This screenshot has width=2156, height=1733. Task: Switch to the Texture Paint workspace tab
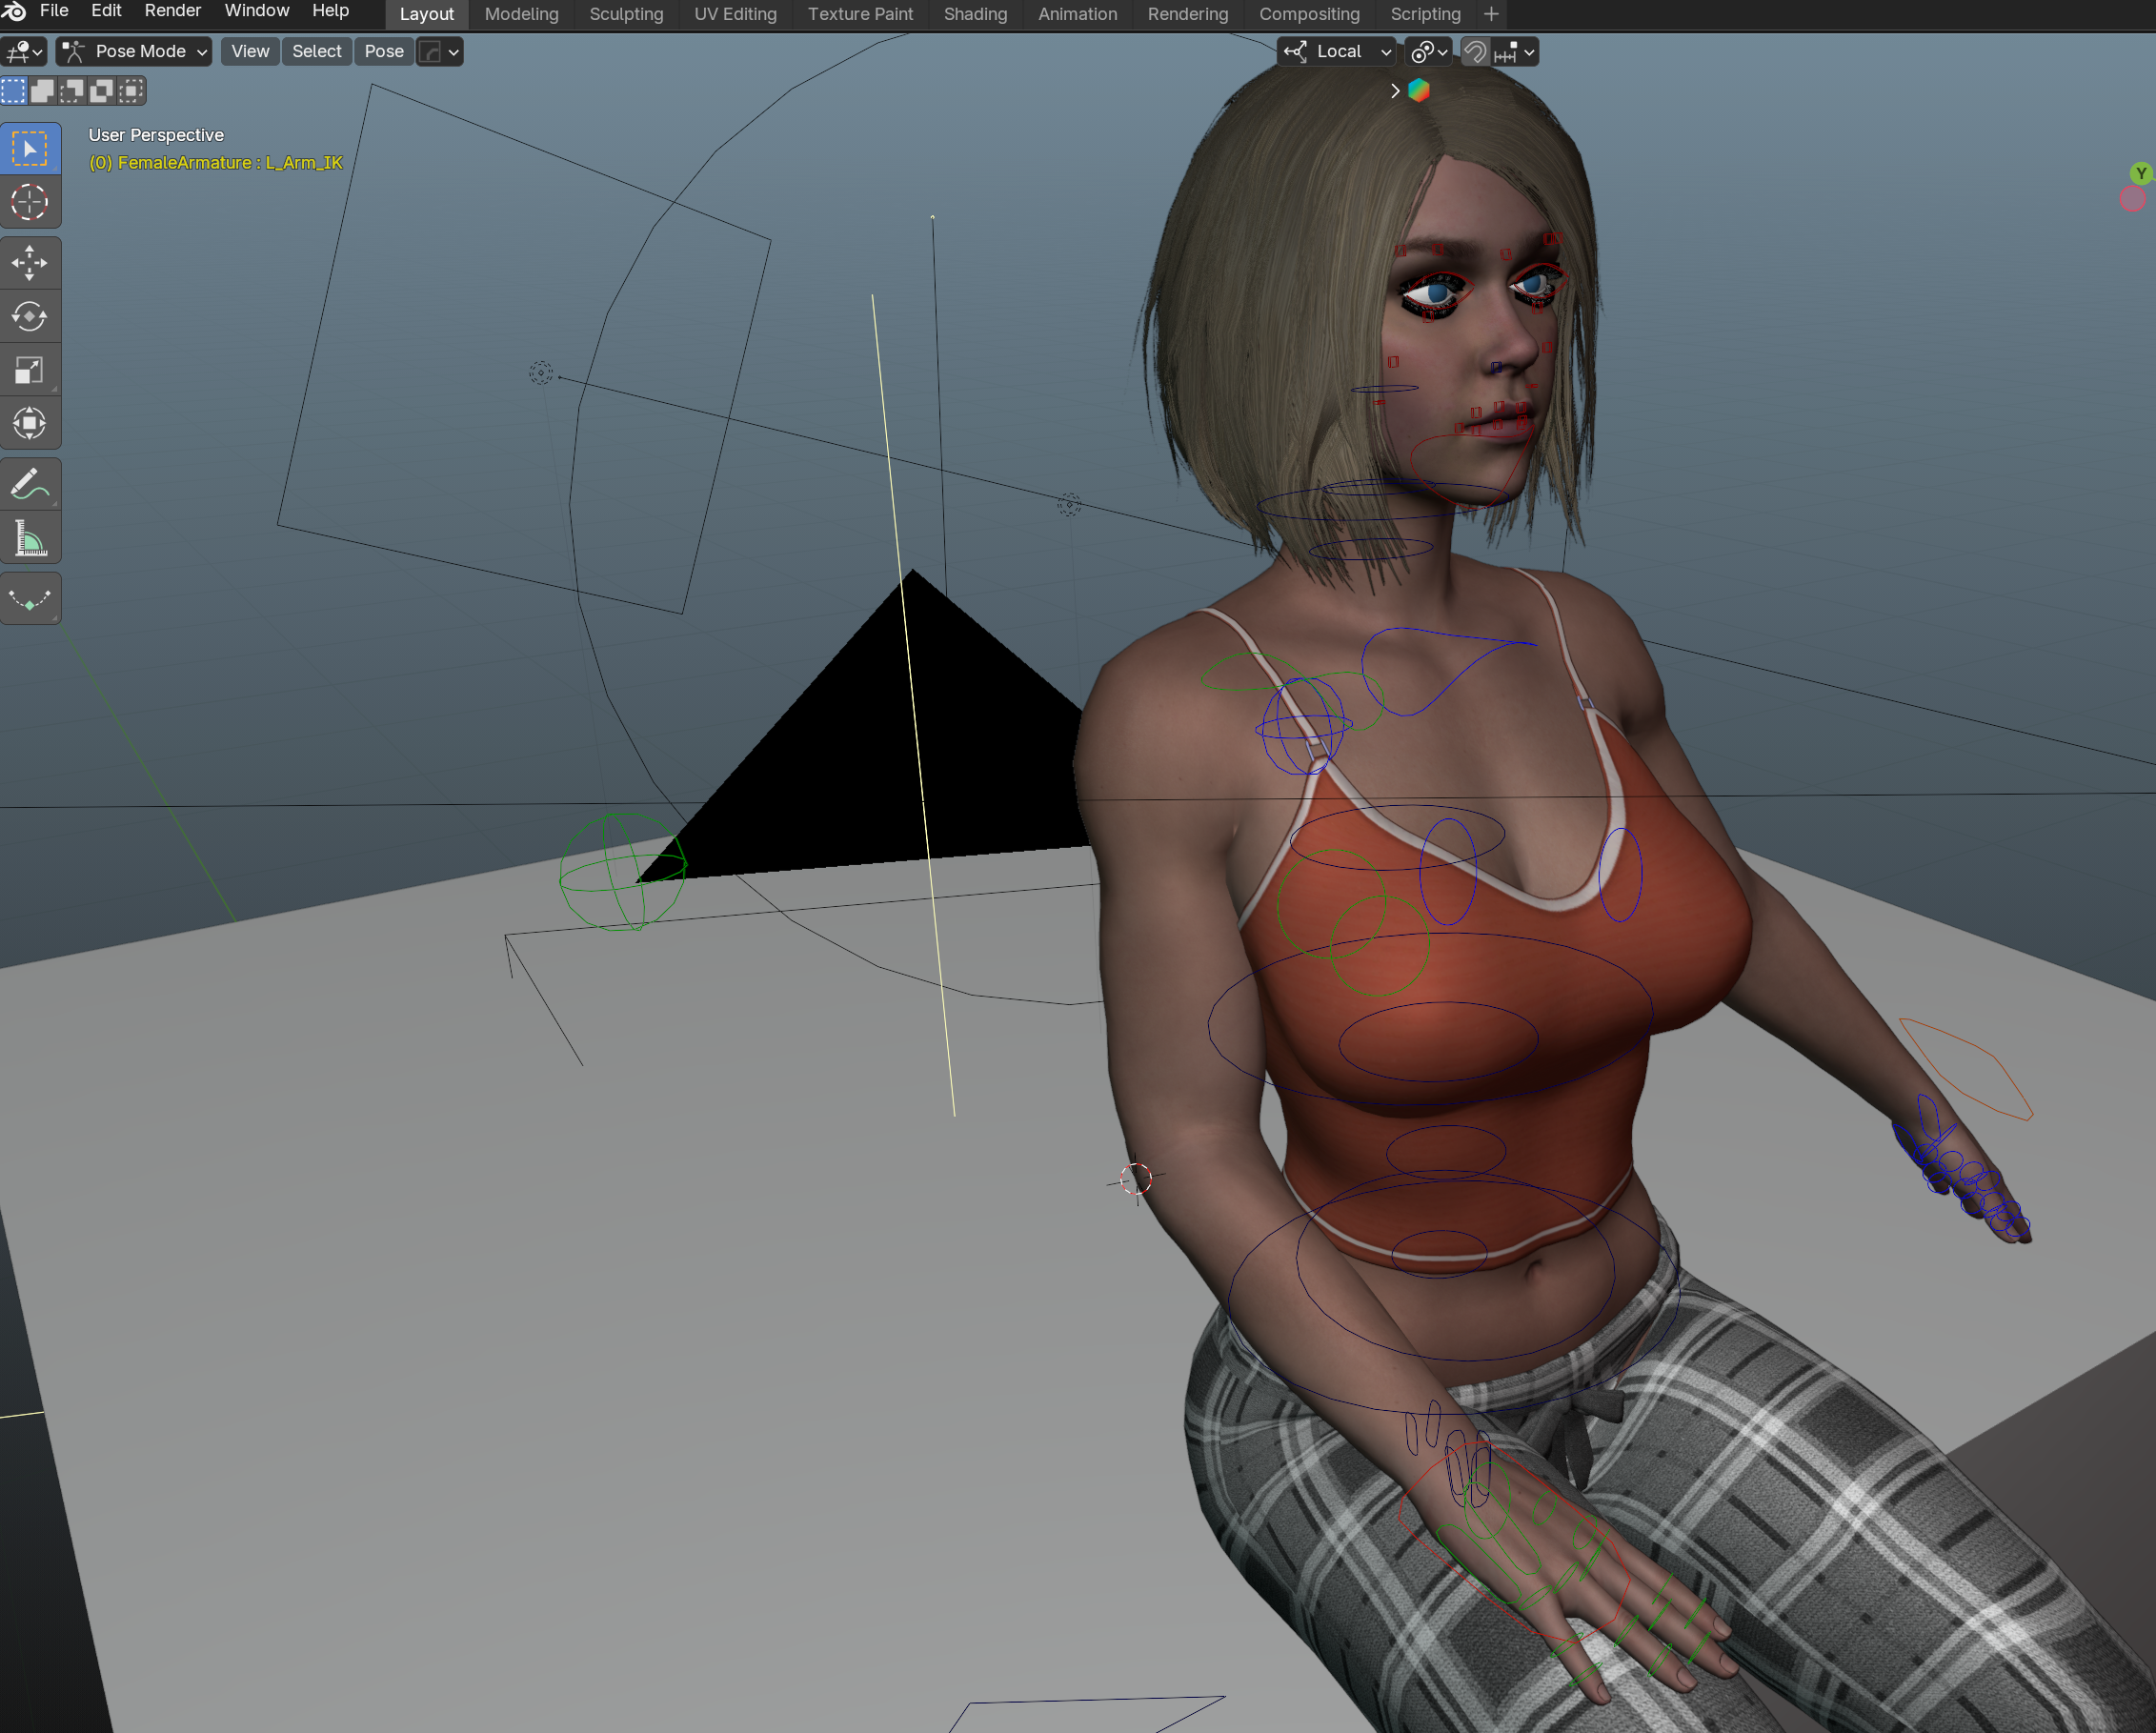tap(860, 14)
